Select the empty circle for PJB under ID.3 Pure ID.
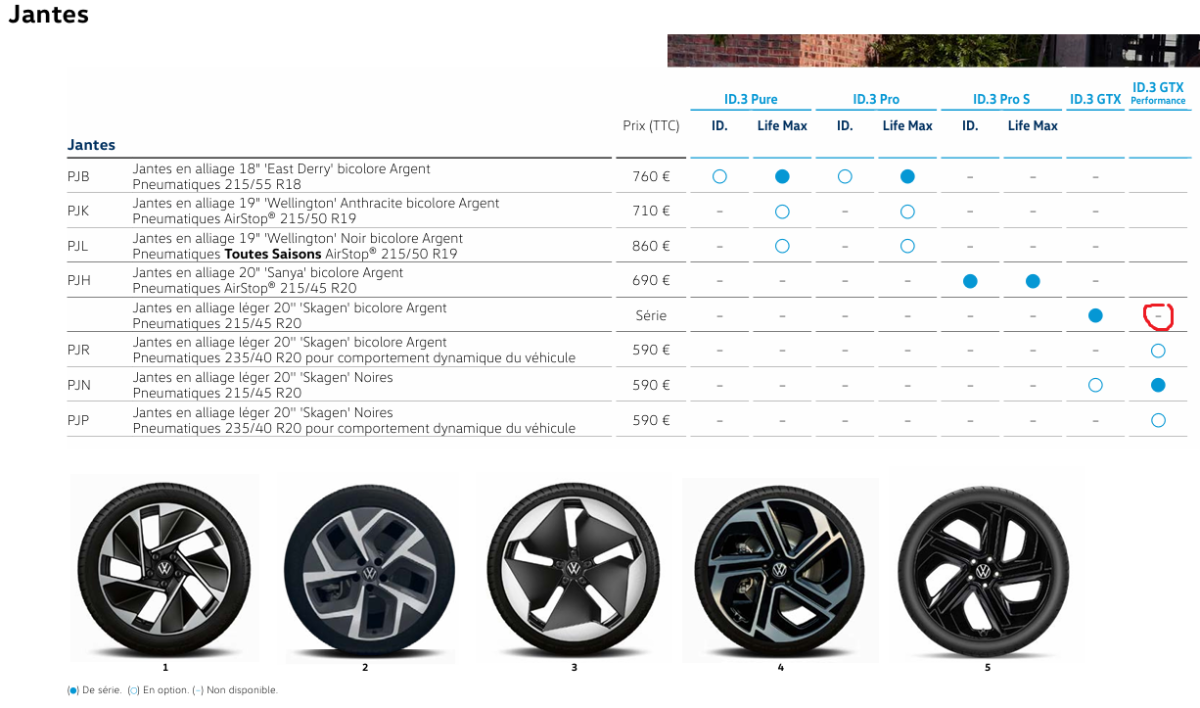The height and width of the screenshot is (708, 1200). pyautogui.click(x=719, y=177)
